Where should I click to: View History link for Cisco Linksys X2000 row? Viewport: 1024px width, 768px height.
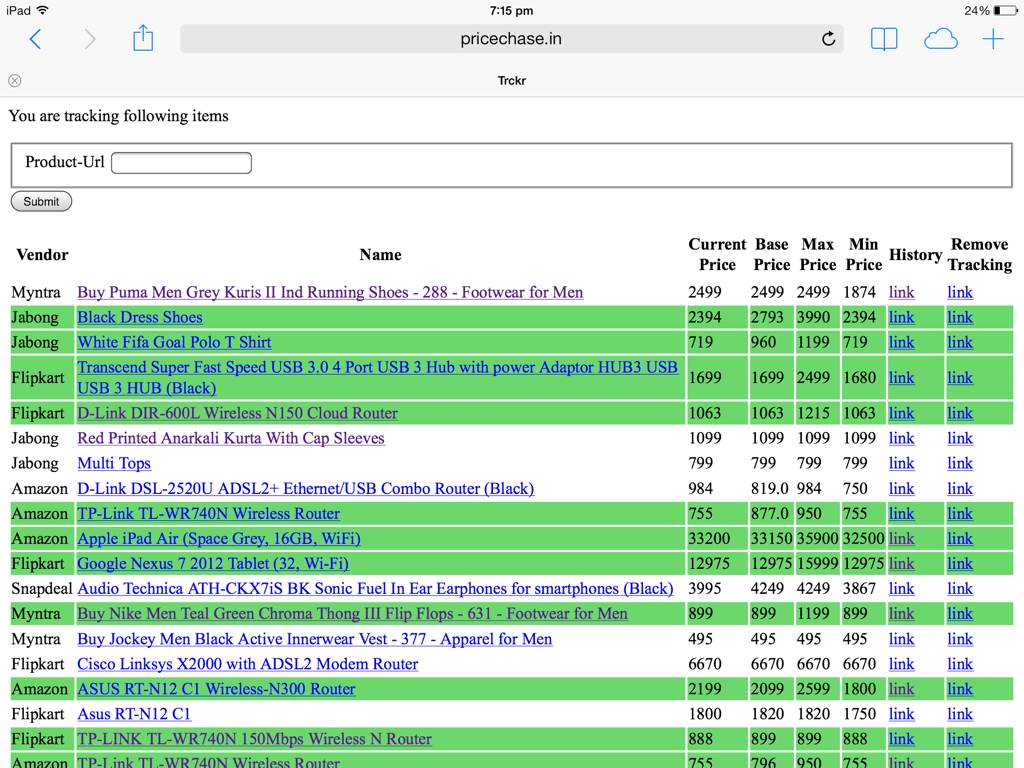click(x=901, y=664)
